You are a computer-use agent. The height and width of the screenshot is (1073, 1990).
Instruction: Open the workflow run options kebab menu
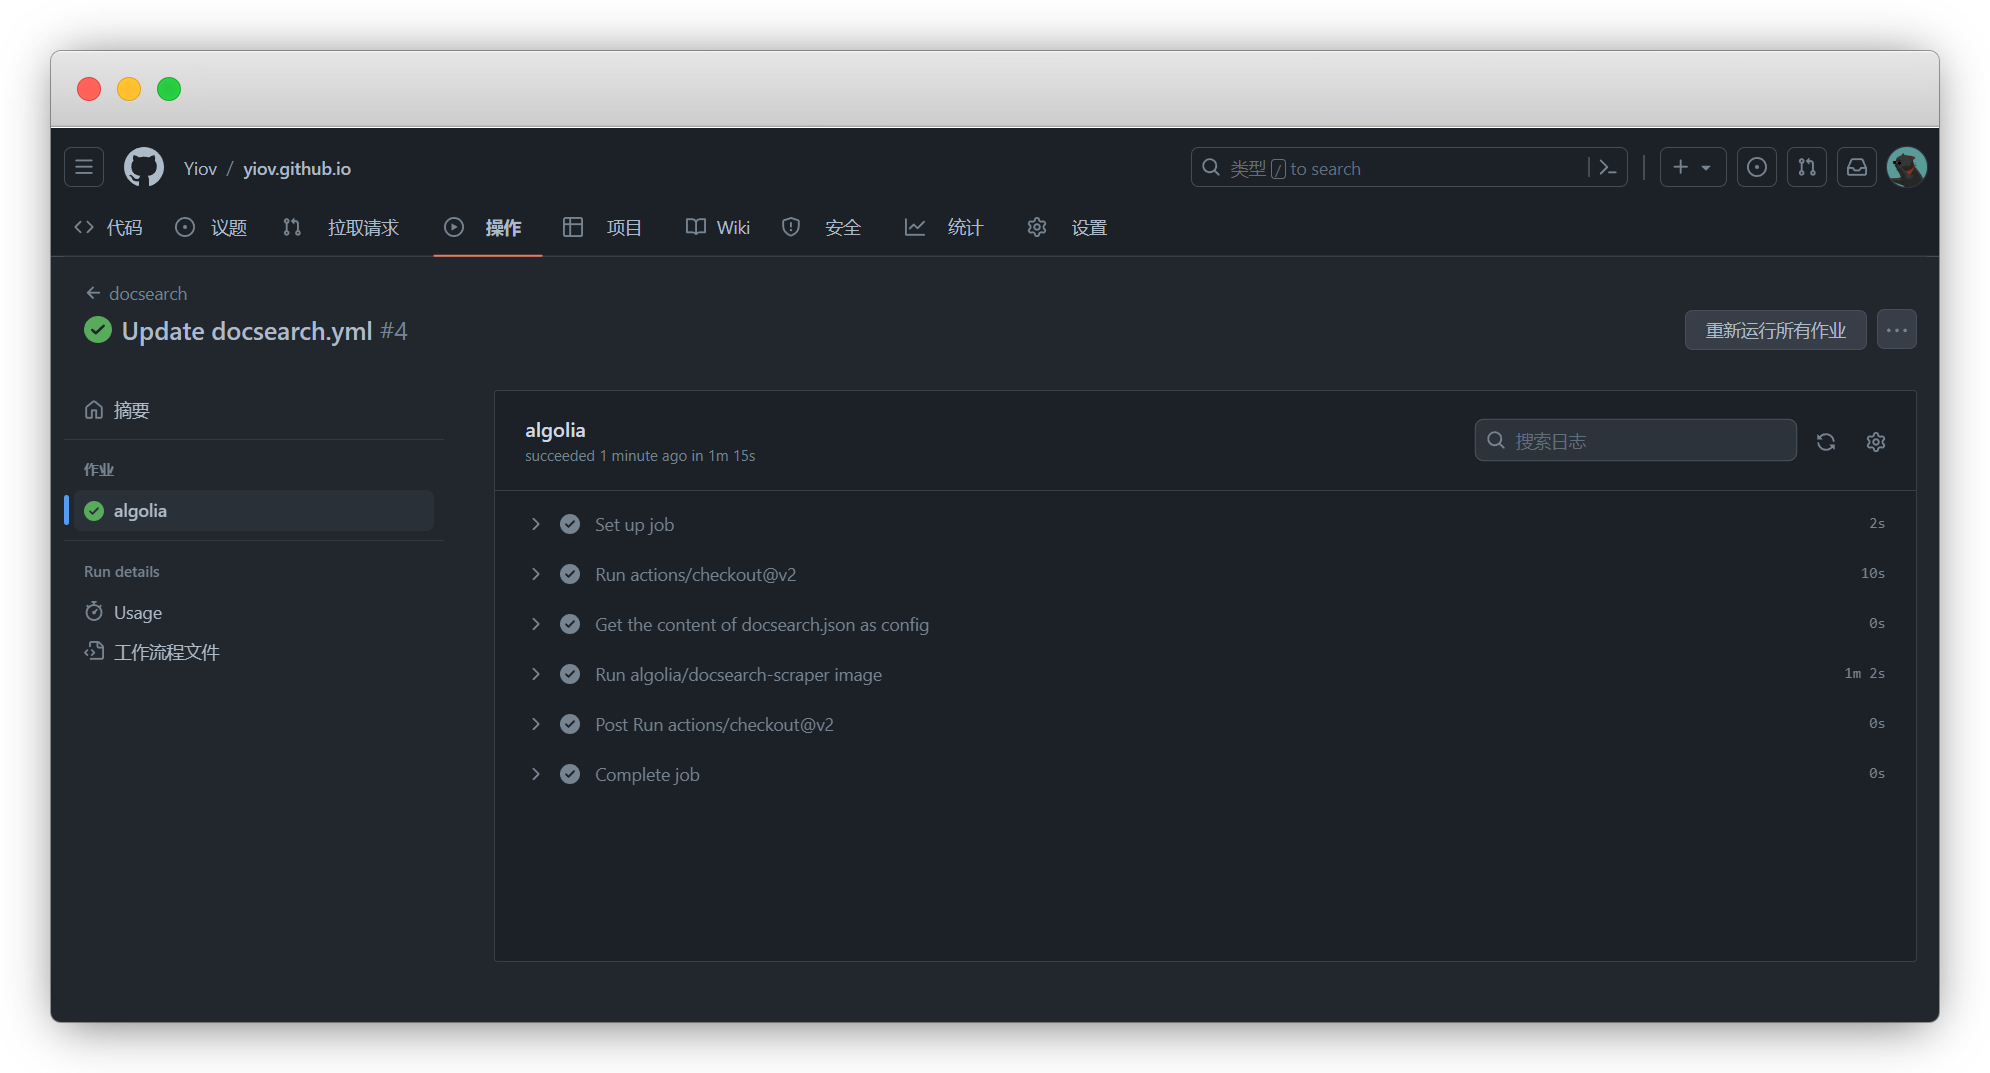click(x=1895, y=329)
